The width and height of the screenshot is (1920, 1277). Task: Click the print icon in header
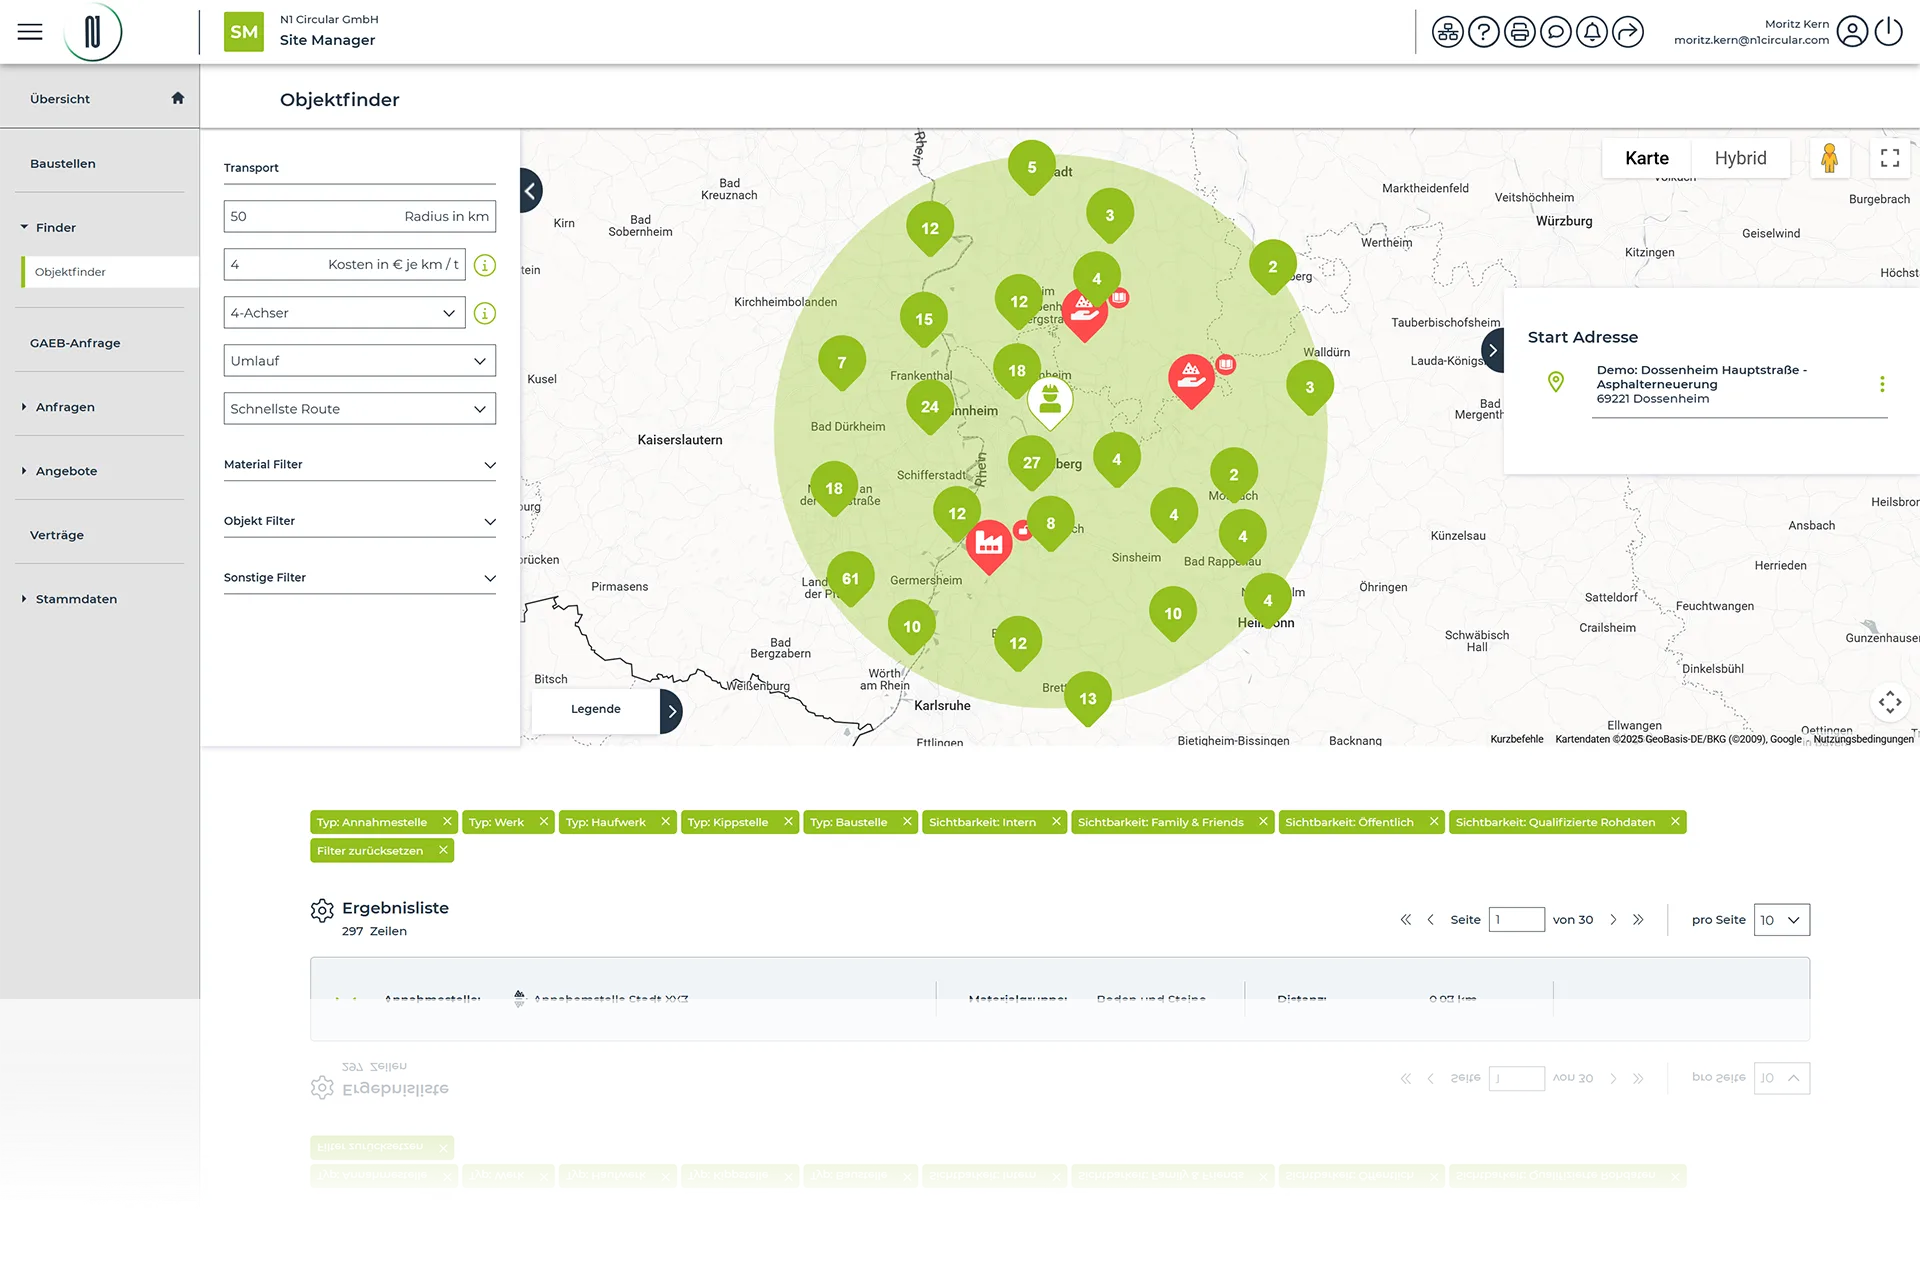pyautogui.click(x=1519, y=32)
